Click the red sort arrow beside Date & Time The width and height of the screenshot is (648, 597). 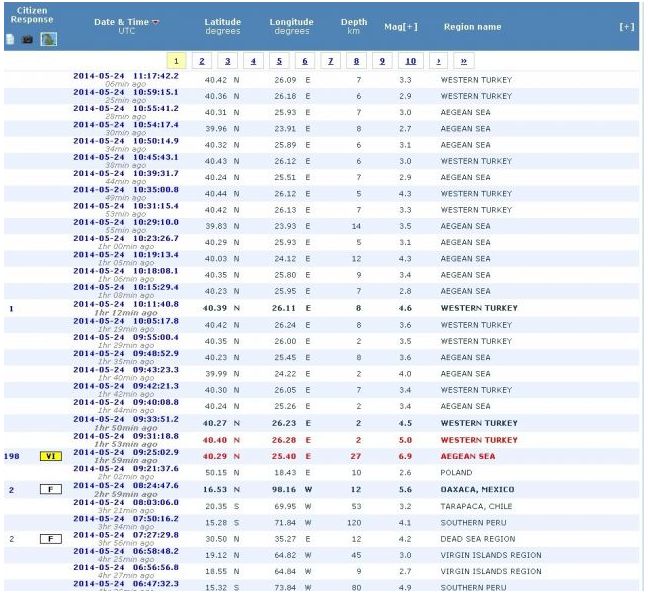[x=155, y=22]
